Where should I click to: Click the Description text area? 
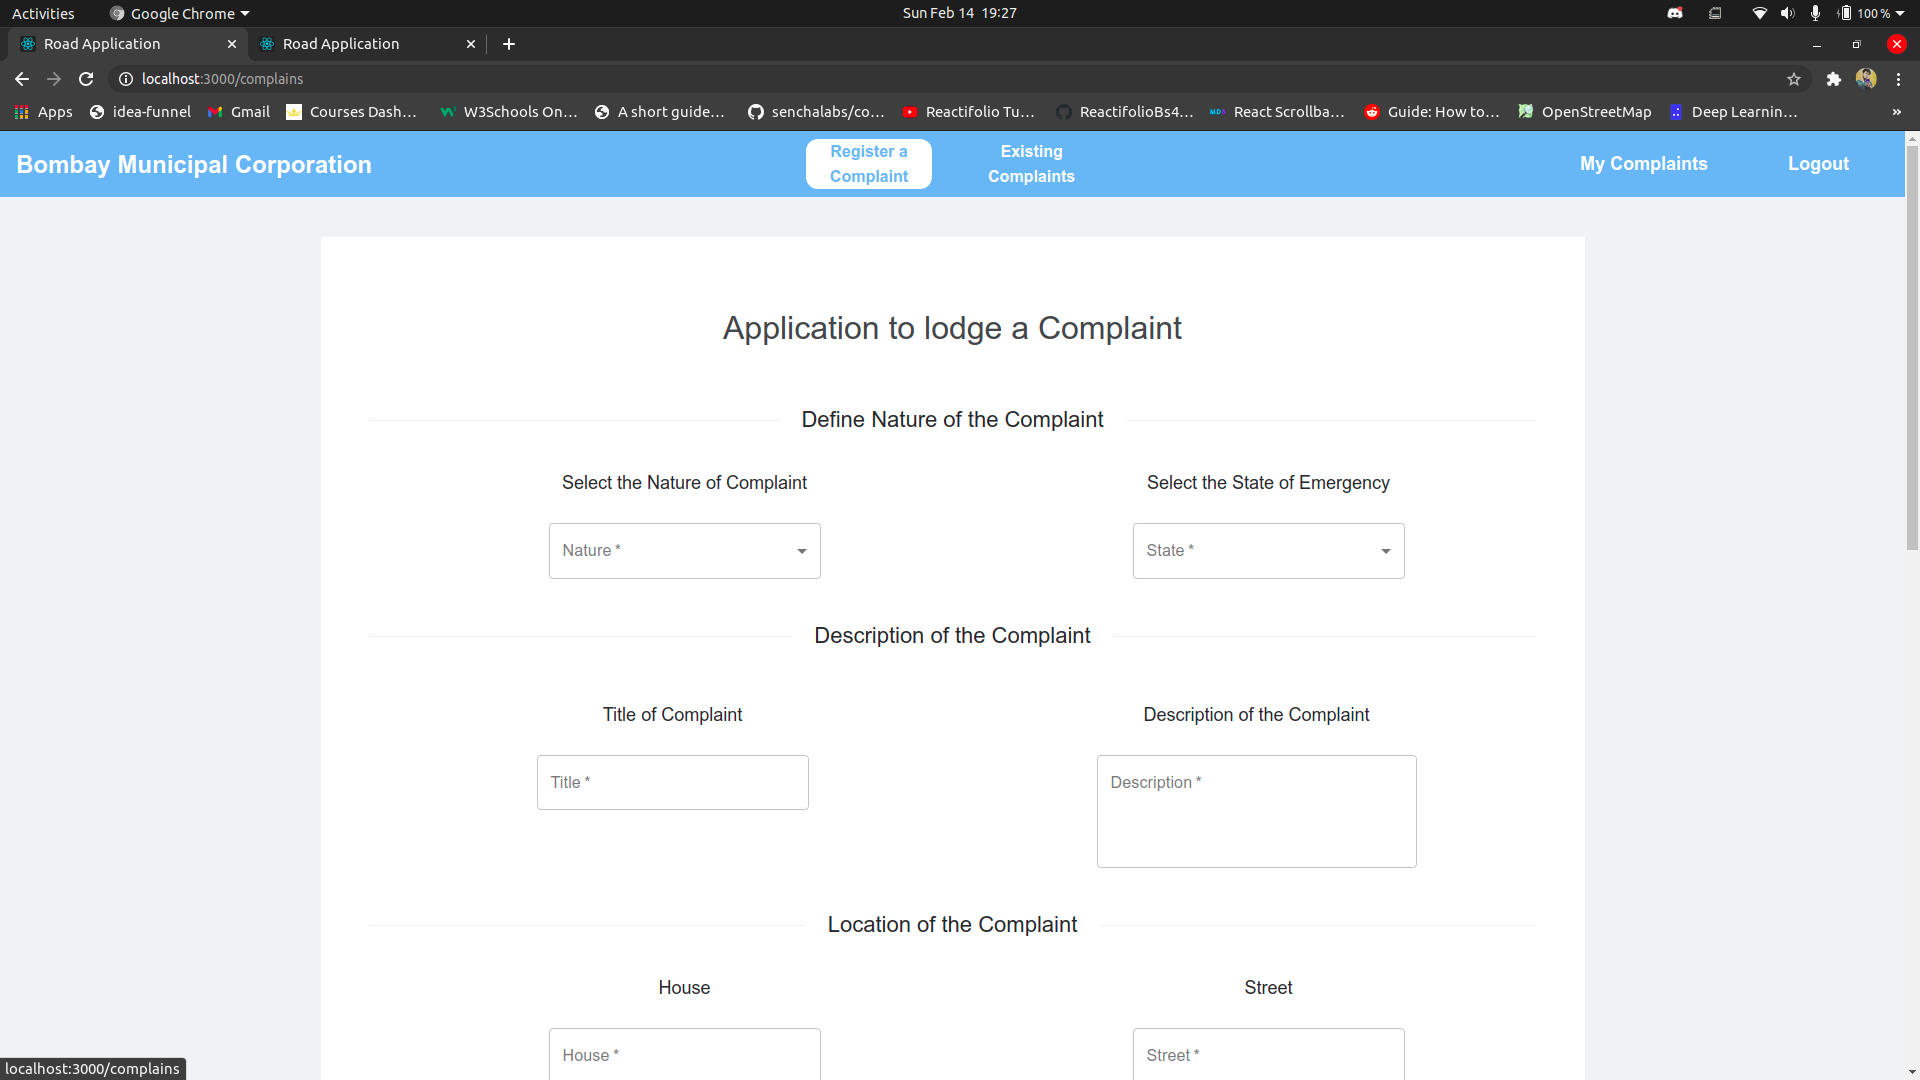1256,811
